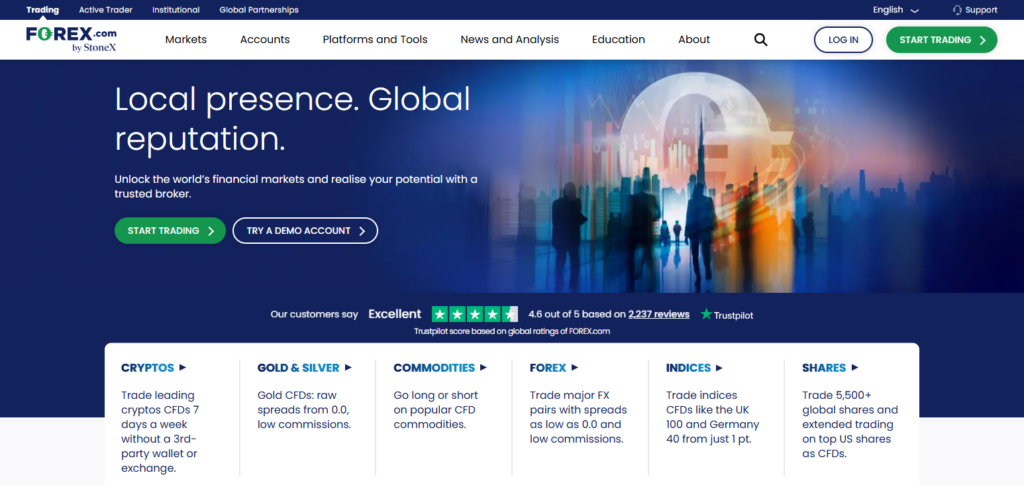
Task: Switch to the Trading tab
Action: [42, 10]
